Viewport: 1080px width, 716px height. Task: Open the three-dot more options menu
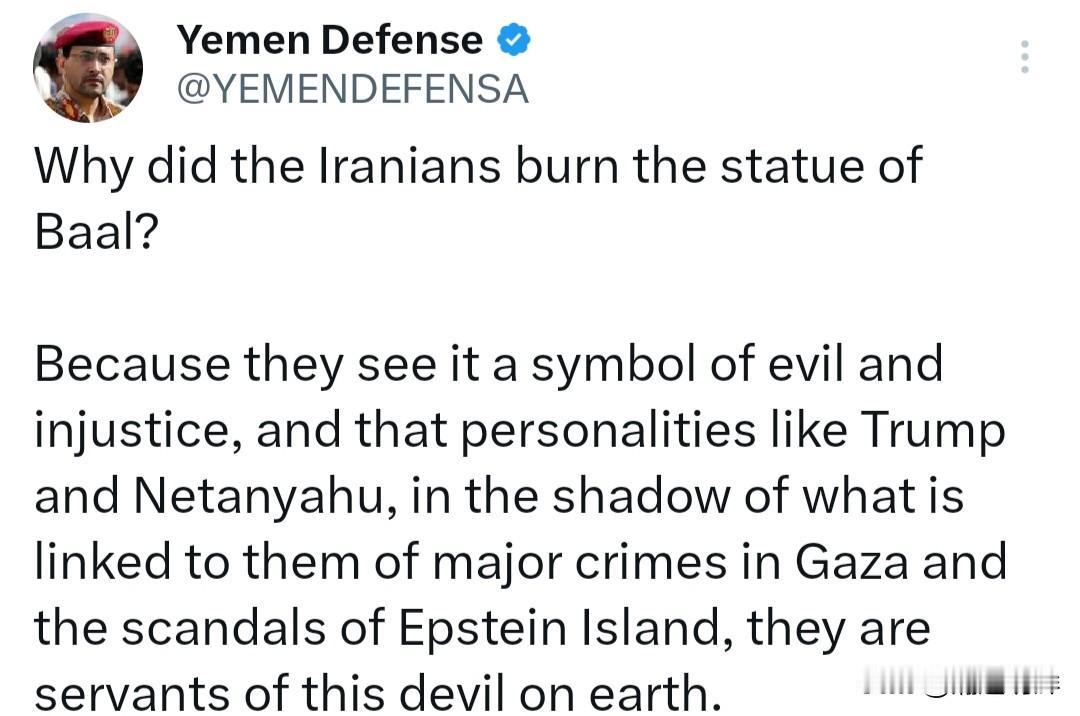coord(1024,57)
